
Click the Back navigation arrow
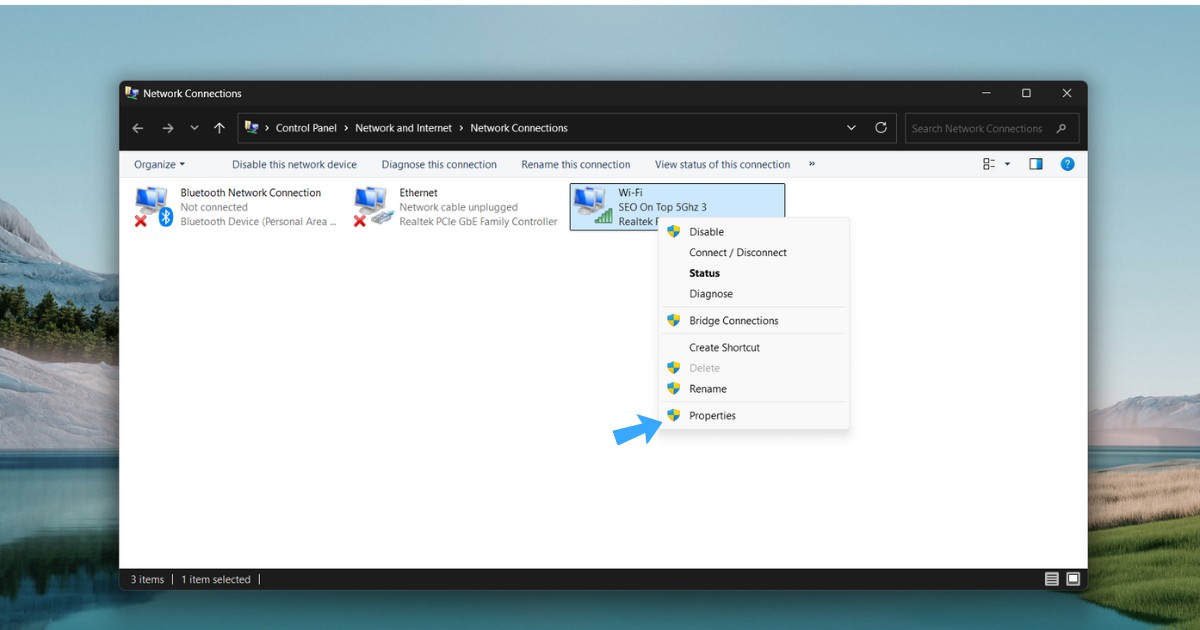(x=138, y=128)
